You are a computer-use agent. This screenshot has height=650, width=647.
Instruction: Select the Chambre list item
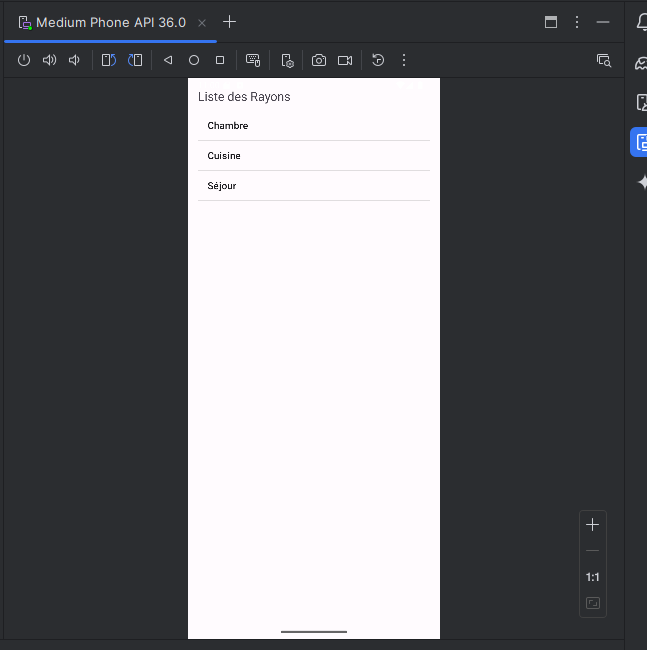click(314, 126)
